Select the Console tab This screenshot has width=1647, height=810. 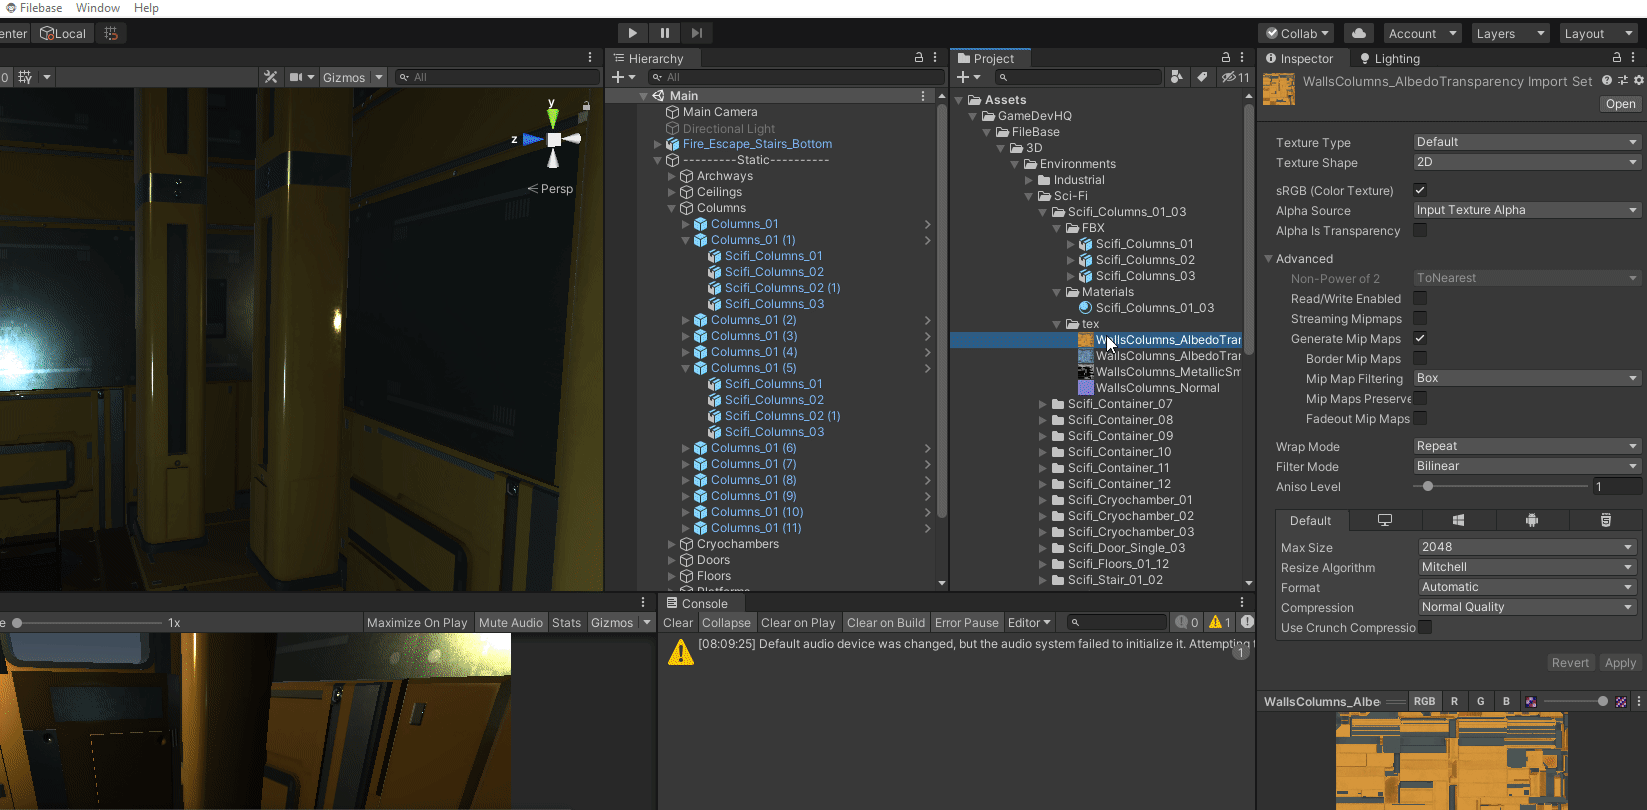pyautogui.click(x=697, y=603)
